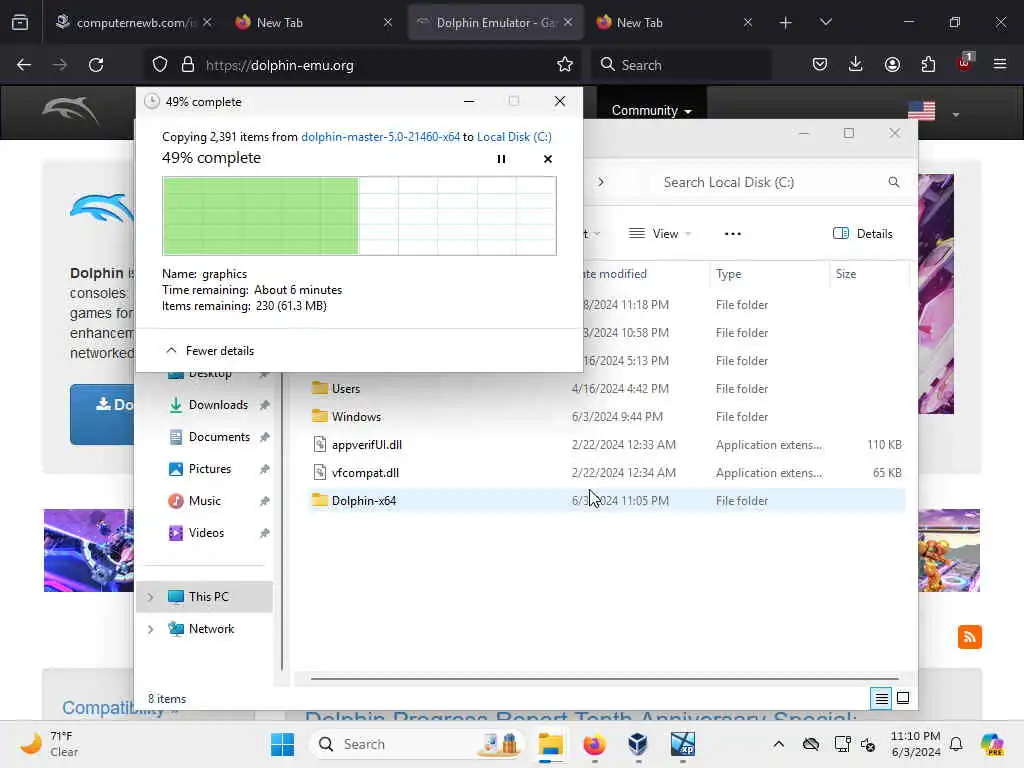Screen dimensions: 1024x768
Task: Select the appverifUI.dll file
Action: pyautogui.click(x=366, y=445)
